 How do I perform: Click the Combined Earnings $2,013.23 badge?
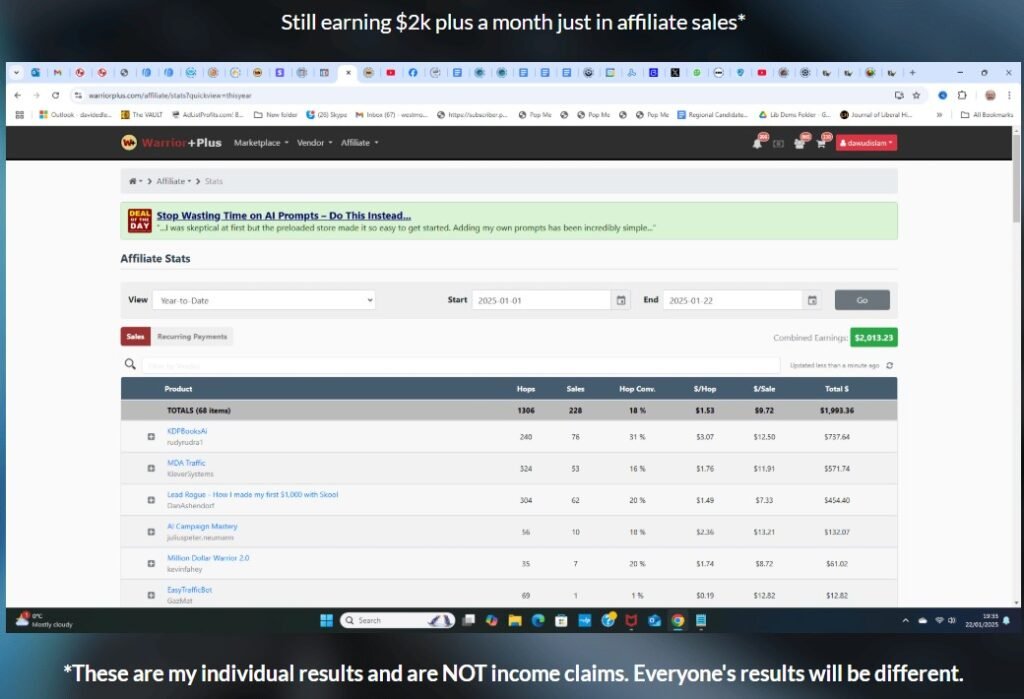[x=874, y=338]
